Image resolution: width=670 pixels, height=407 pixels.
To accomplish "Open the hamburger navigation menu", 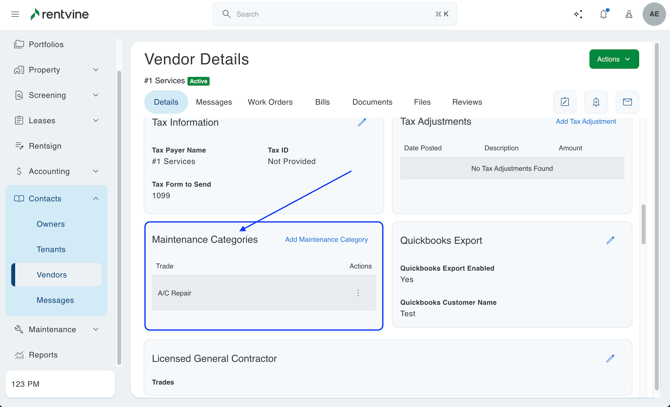I will tap(15, 14).
